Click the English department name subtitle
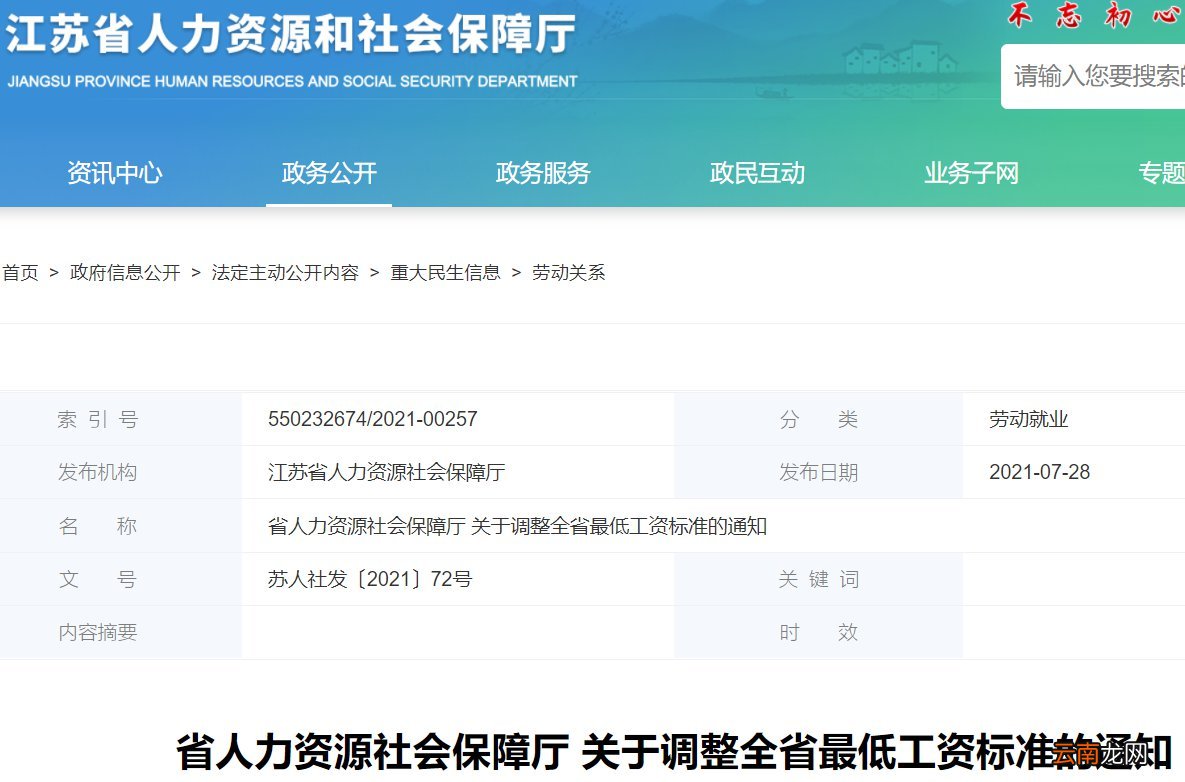This screenshot has height=782, width=1185. coord(292,81)
